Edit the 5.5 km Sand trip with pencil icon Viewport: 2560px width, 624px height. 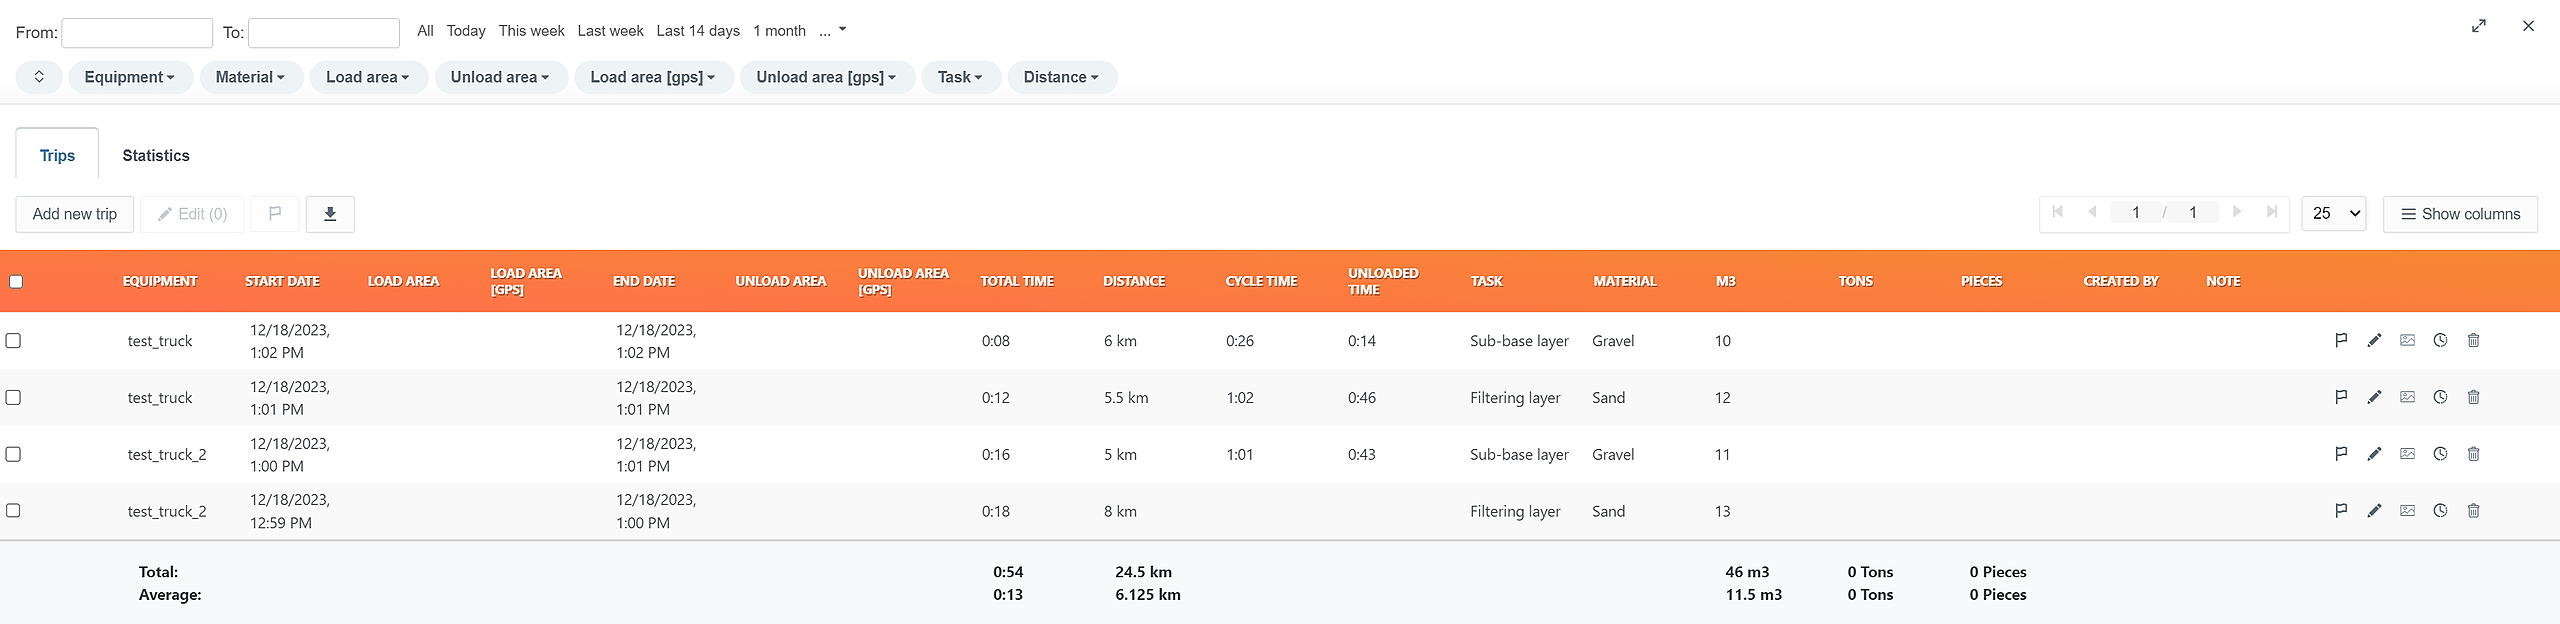[2374, 398]
